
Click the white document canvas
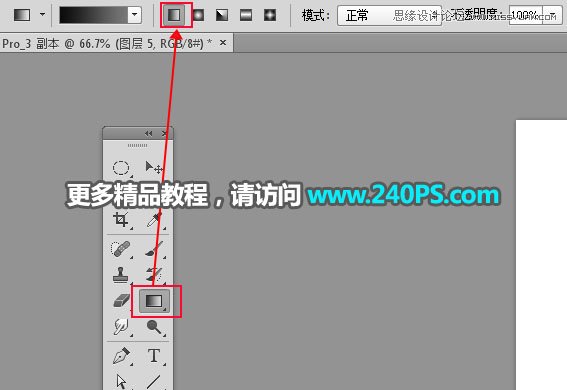[541, 255]
